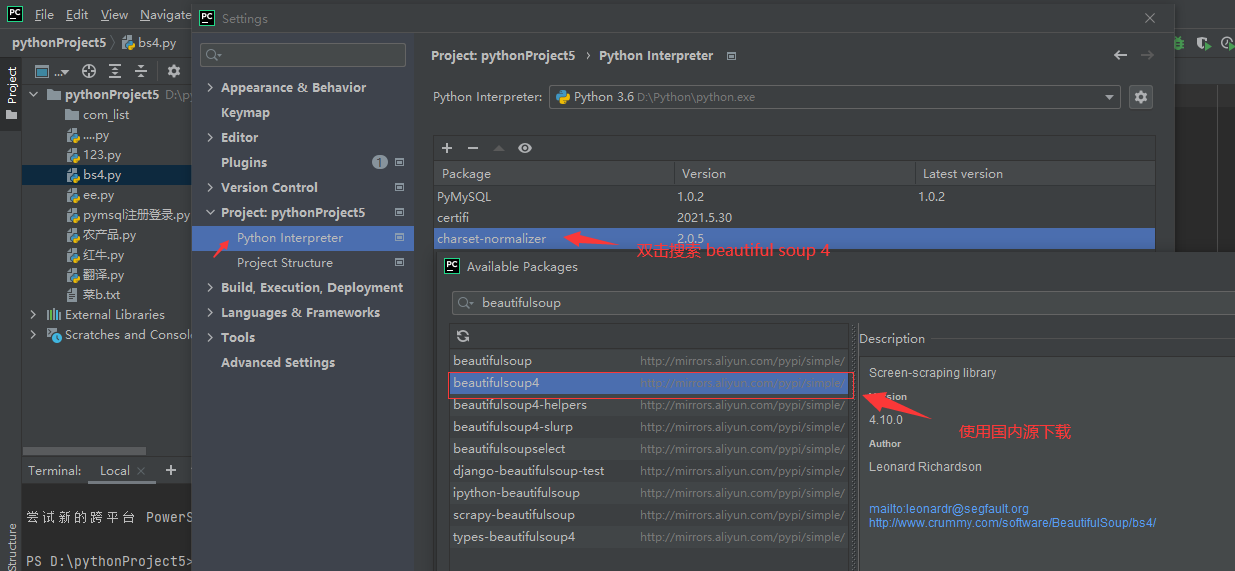
Task: Close the Local terminal tab
Action: click(x=141, y=471)
